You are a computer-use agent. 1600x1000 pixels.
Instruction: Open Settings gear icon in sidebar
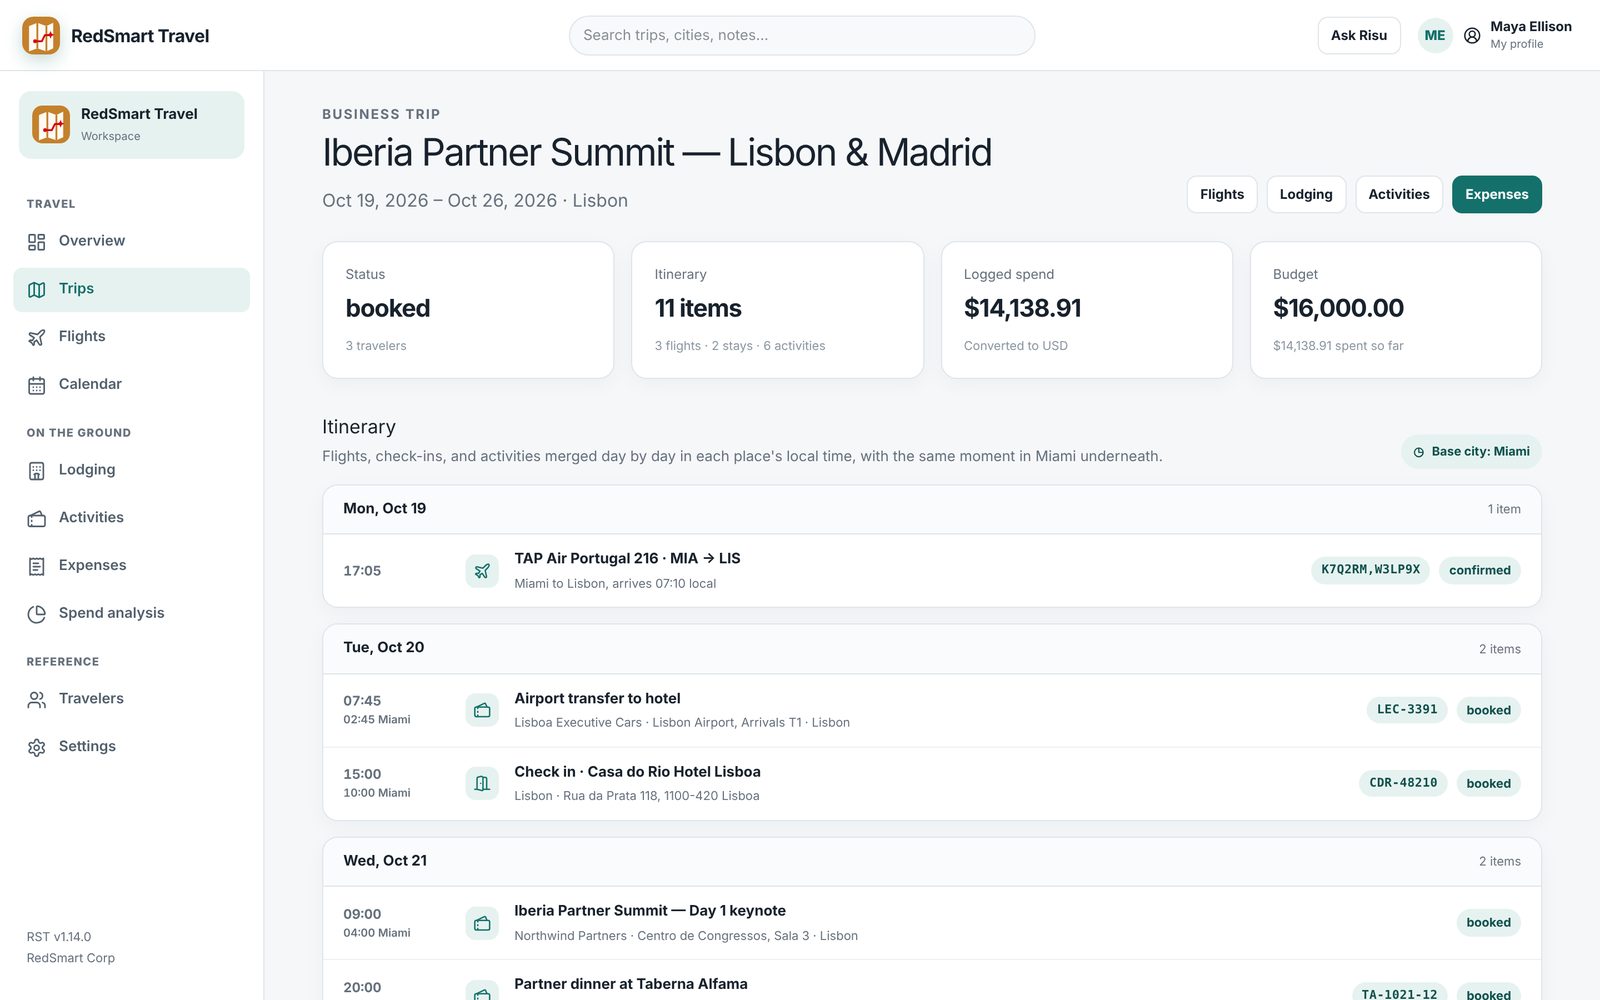pyautogui.click(x=37, y=748)
